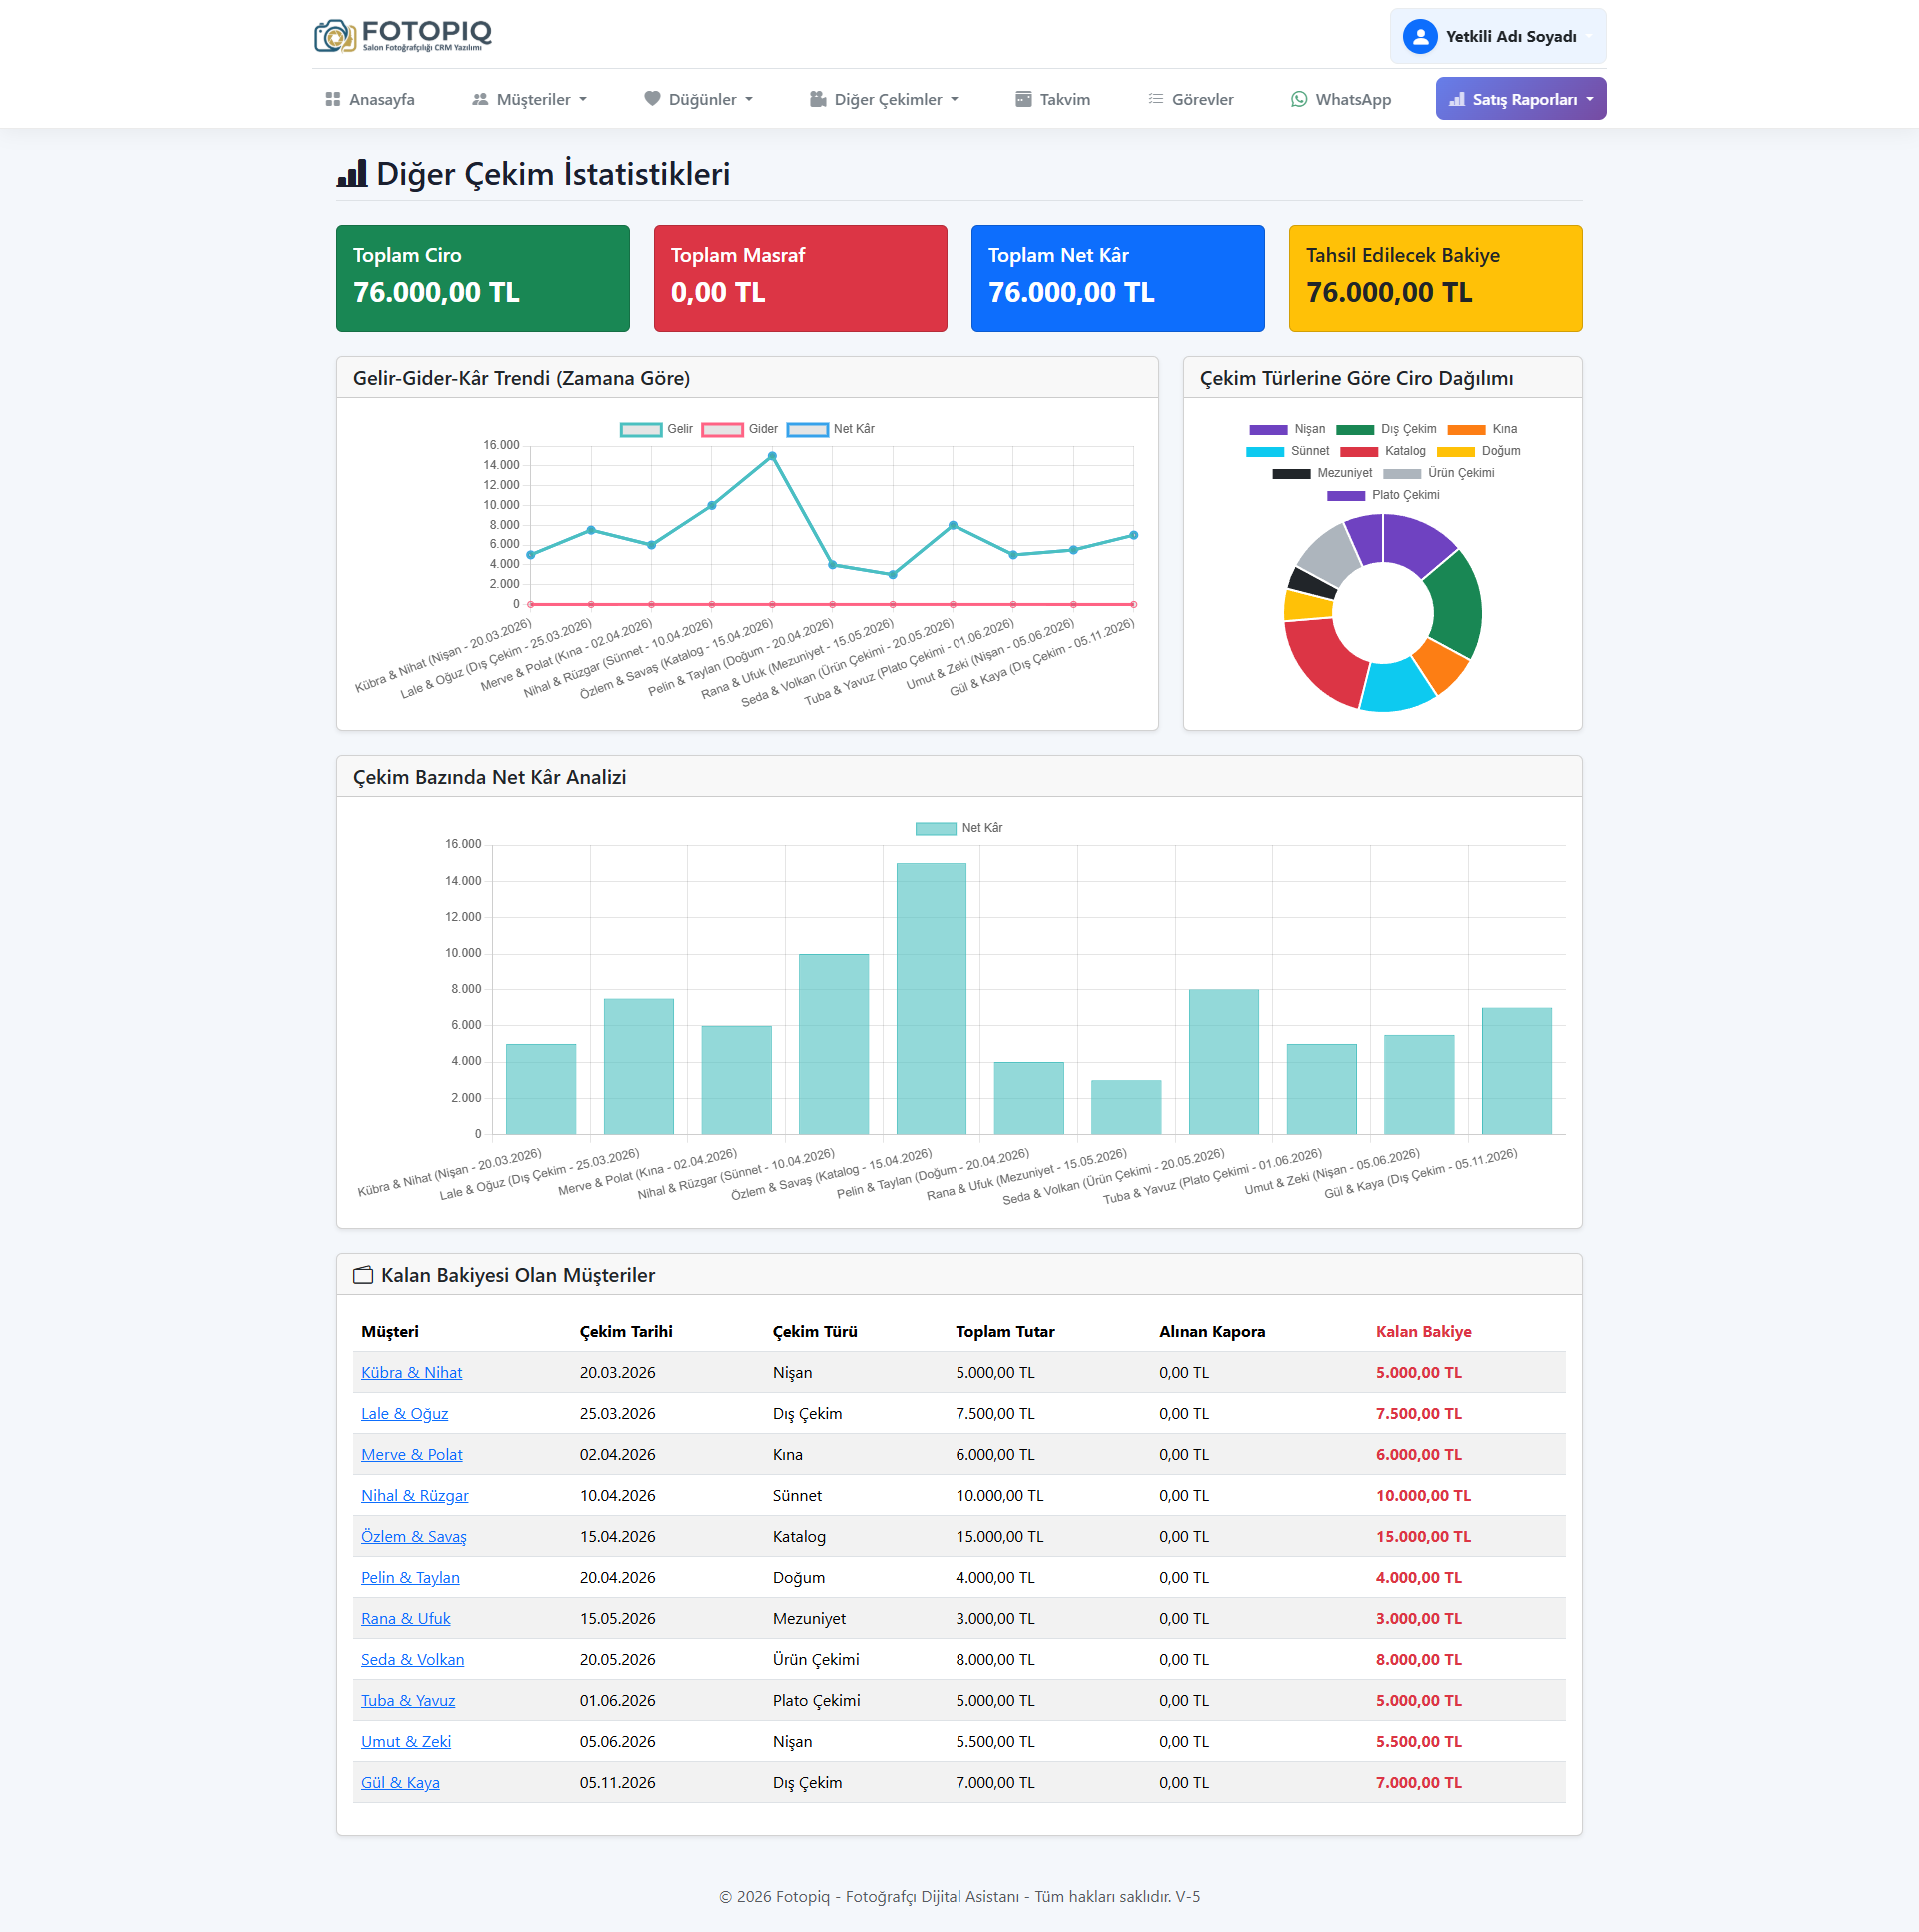Viewport: 1919px width, 1932px height.
Task: Go to Anasayfa menu item
Action: point(381,99)
